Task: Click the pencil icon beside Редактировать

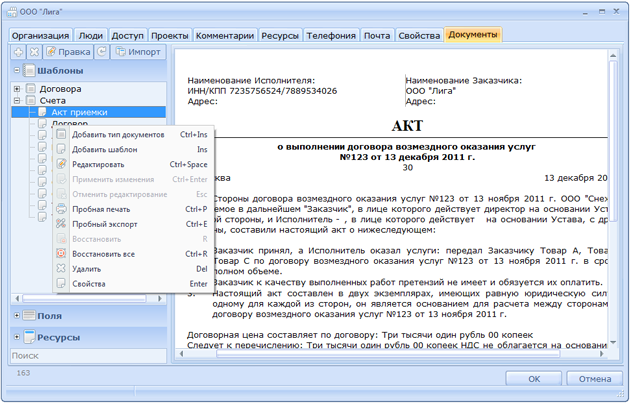Action: [x=61, y=164]
